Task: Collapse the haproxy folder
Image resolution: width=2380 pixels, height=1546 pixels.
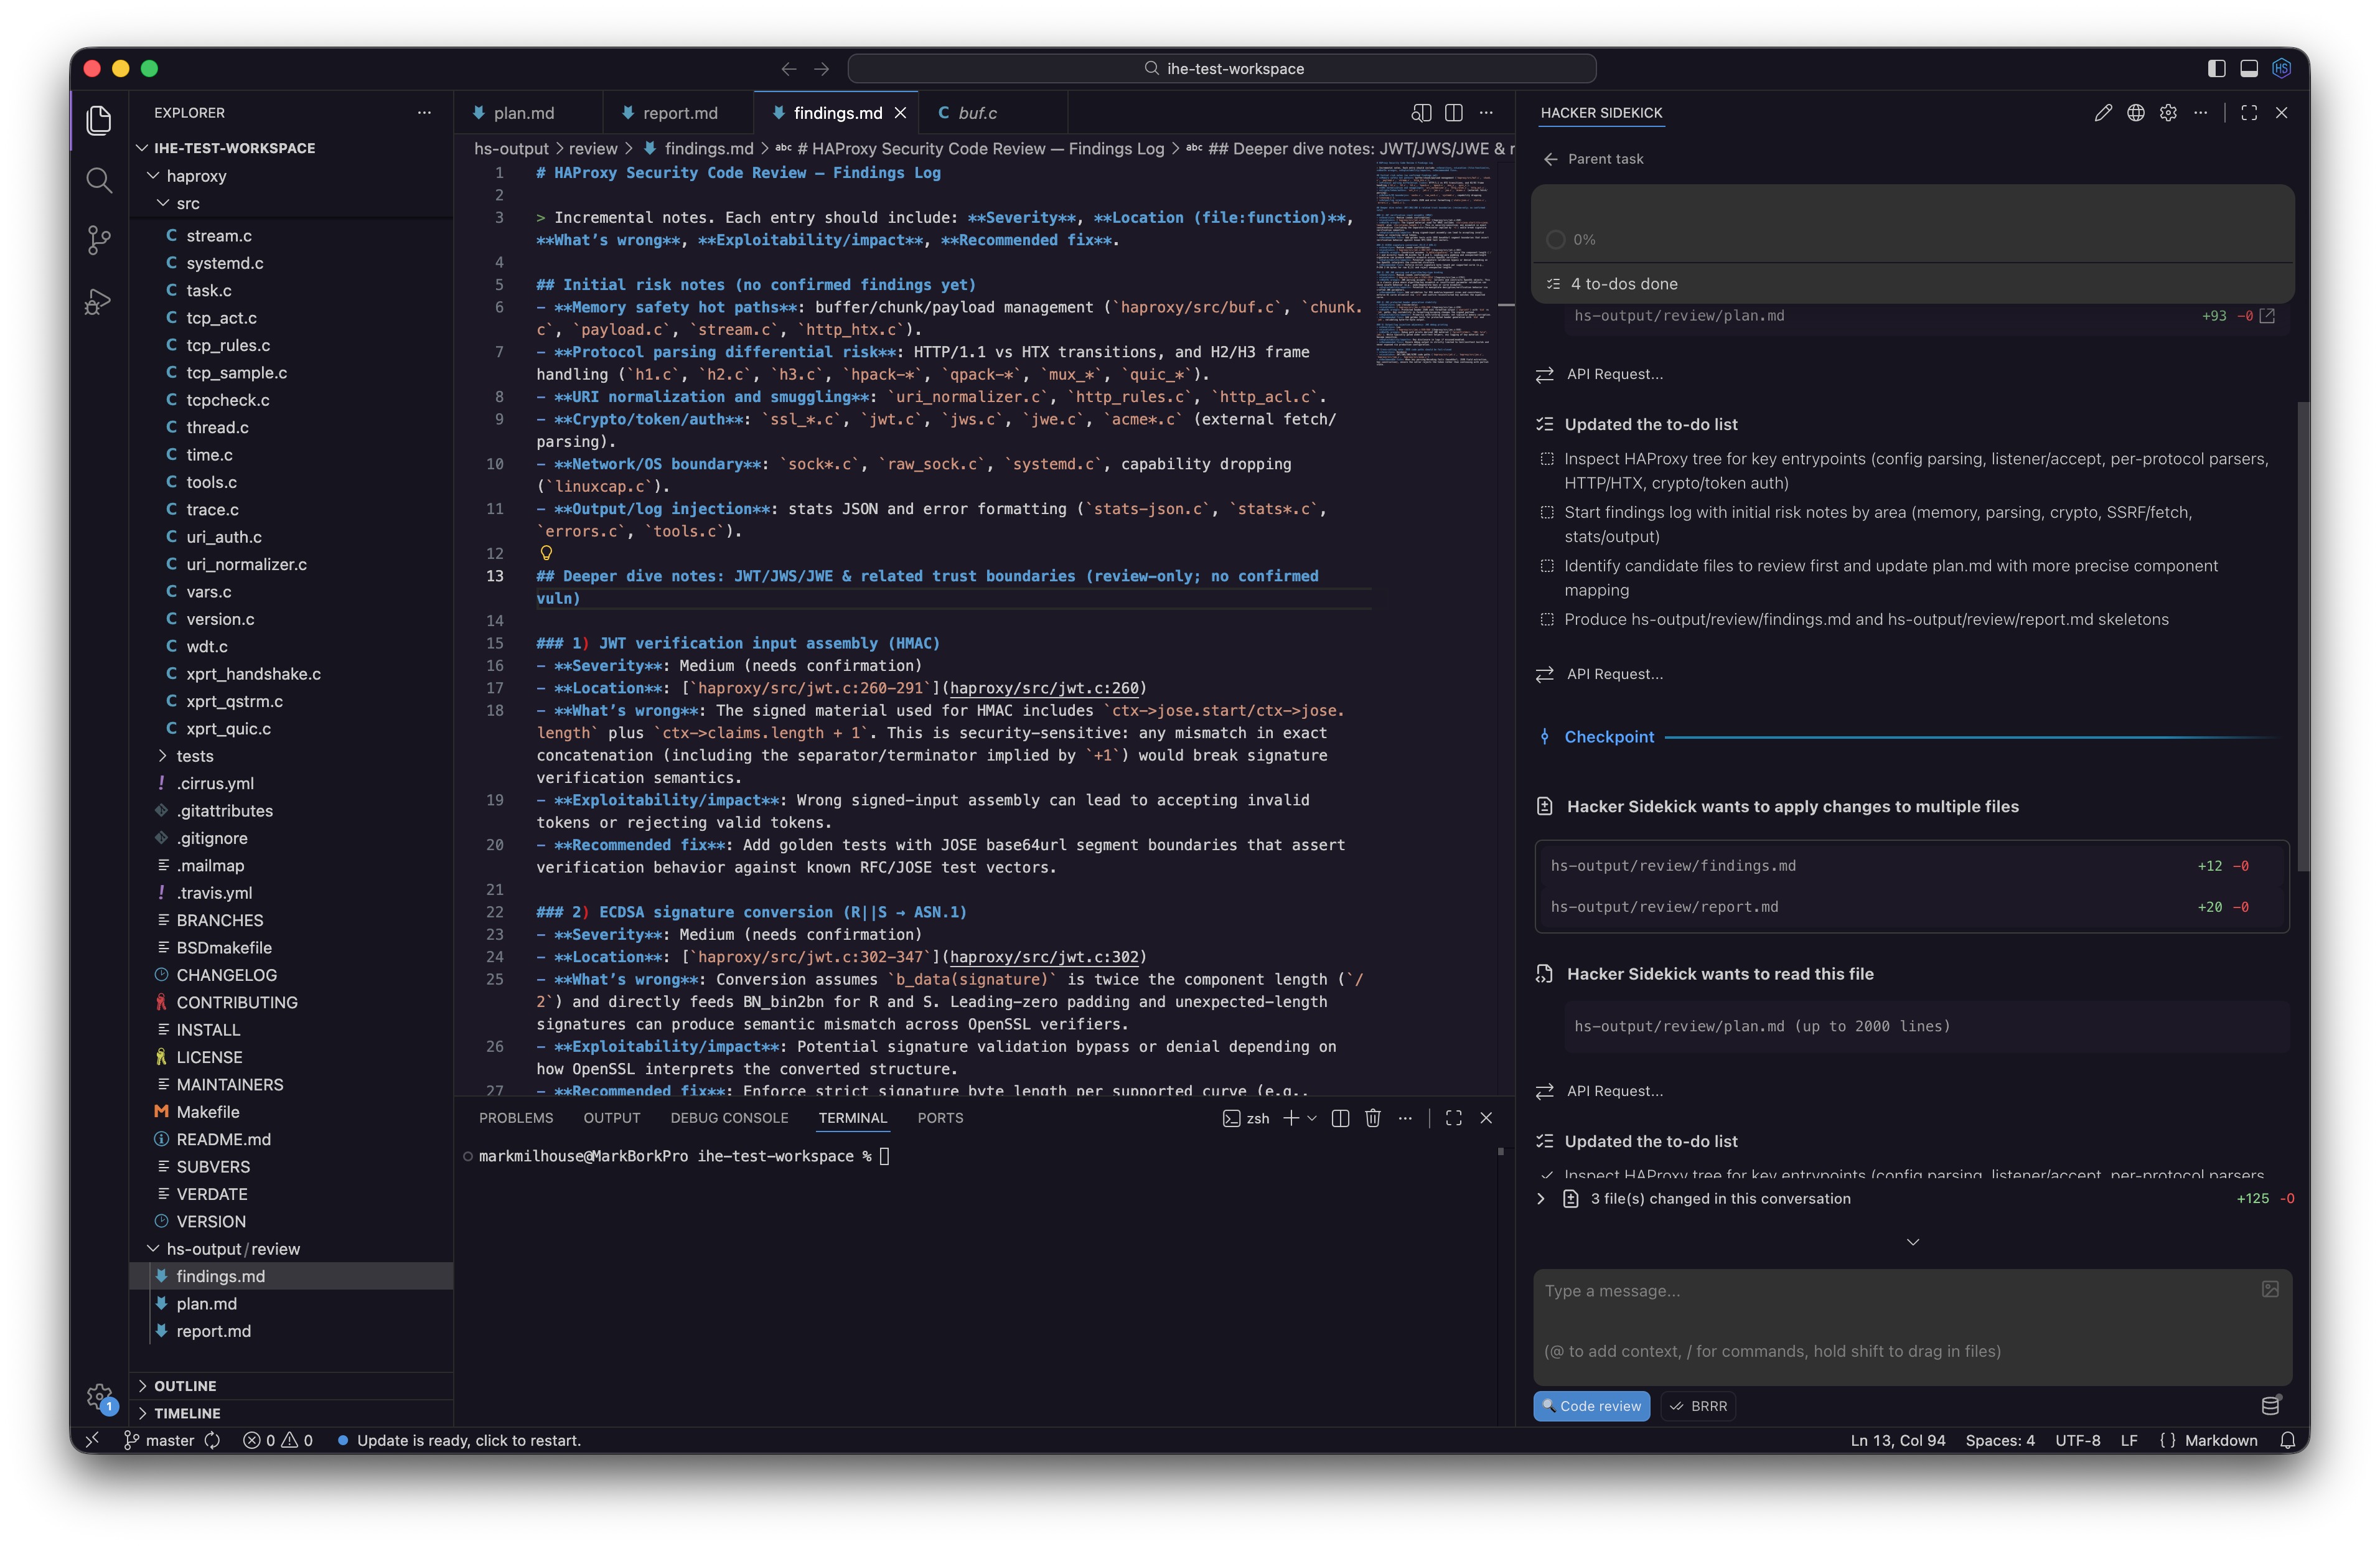Action: coord(153,176)
